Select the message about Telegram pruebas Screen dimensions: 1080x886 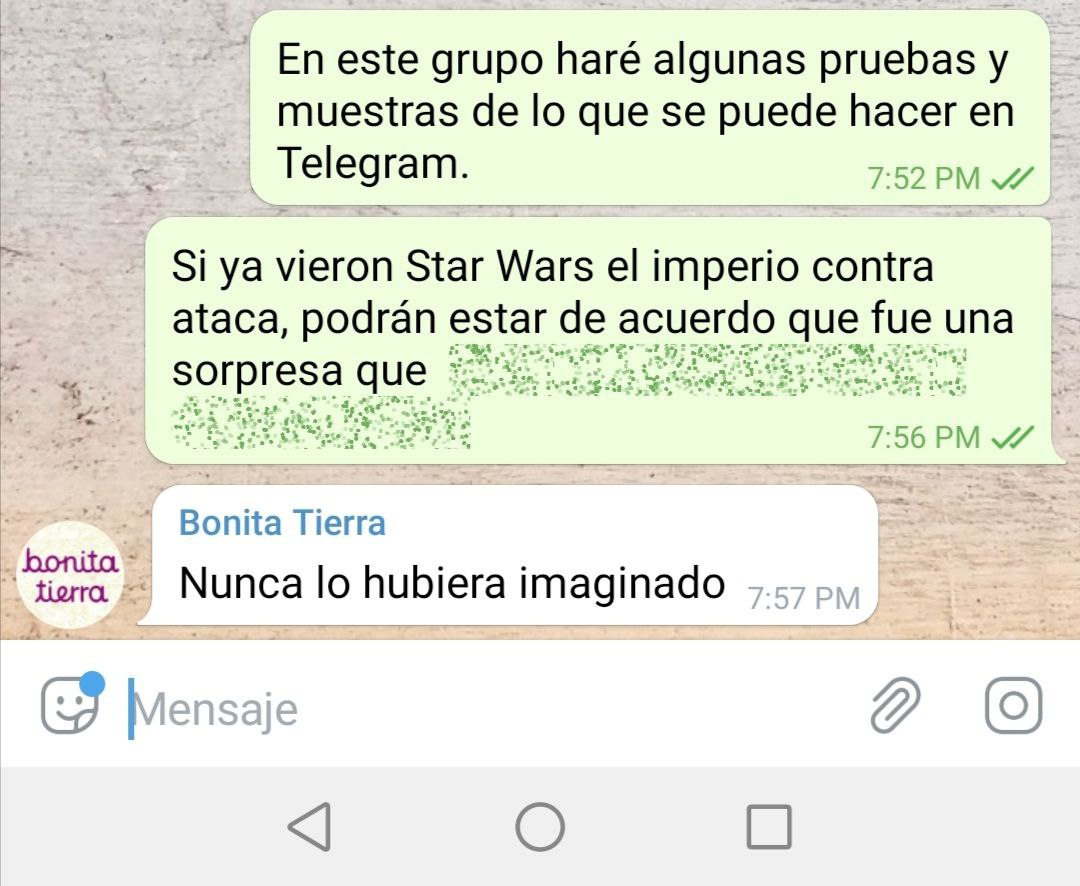pyautogui.click(x=650, y=107)
